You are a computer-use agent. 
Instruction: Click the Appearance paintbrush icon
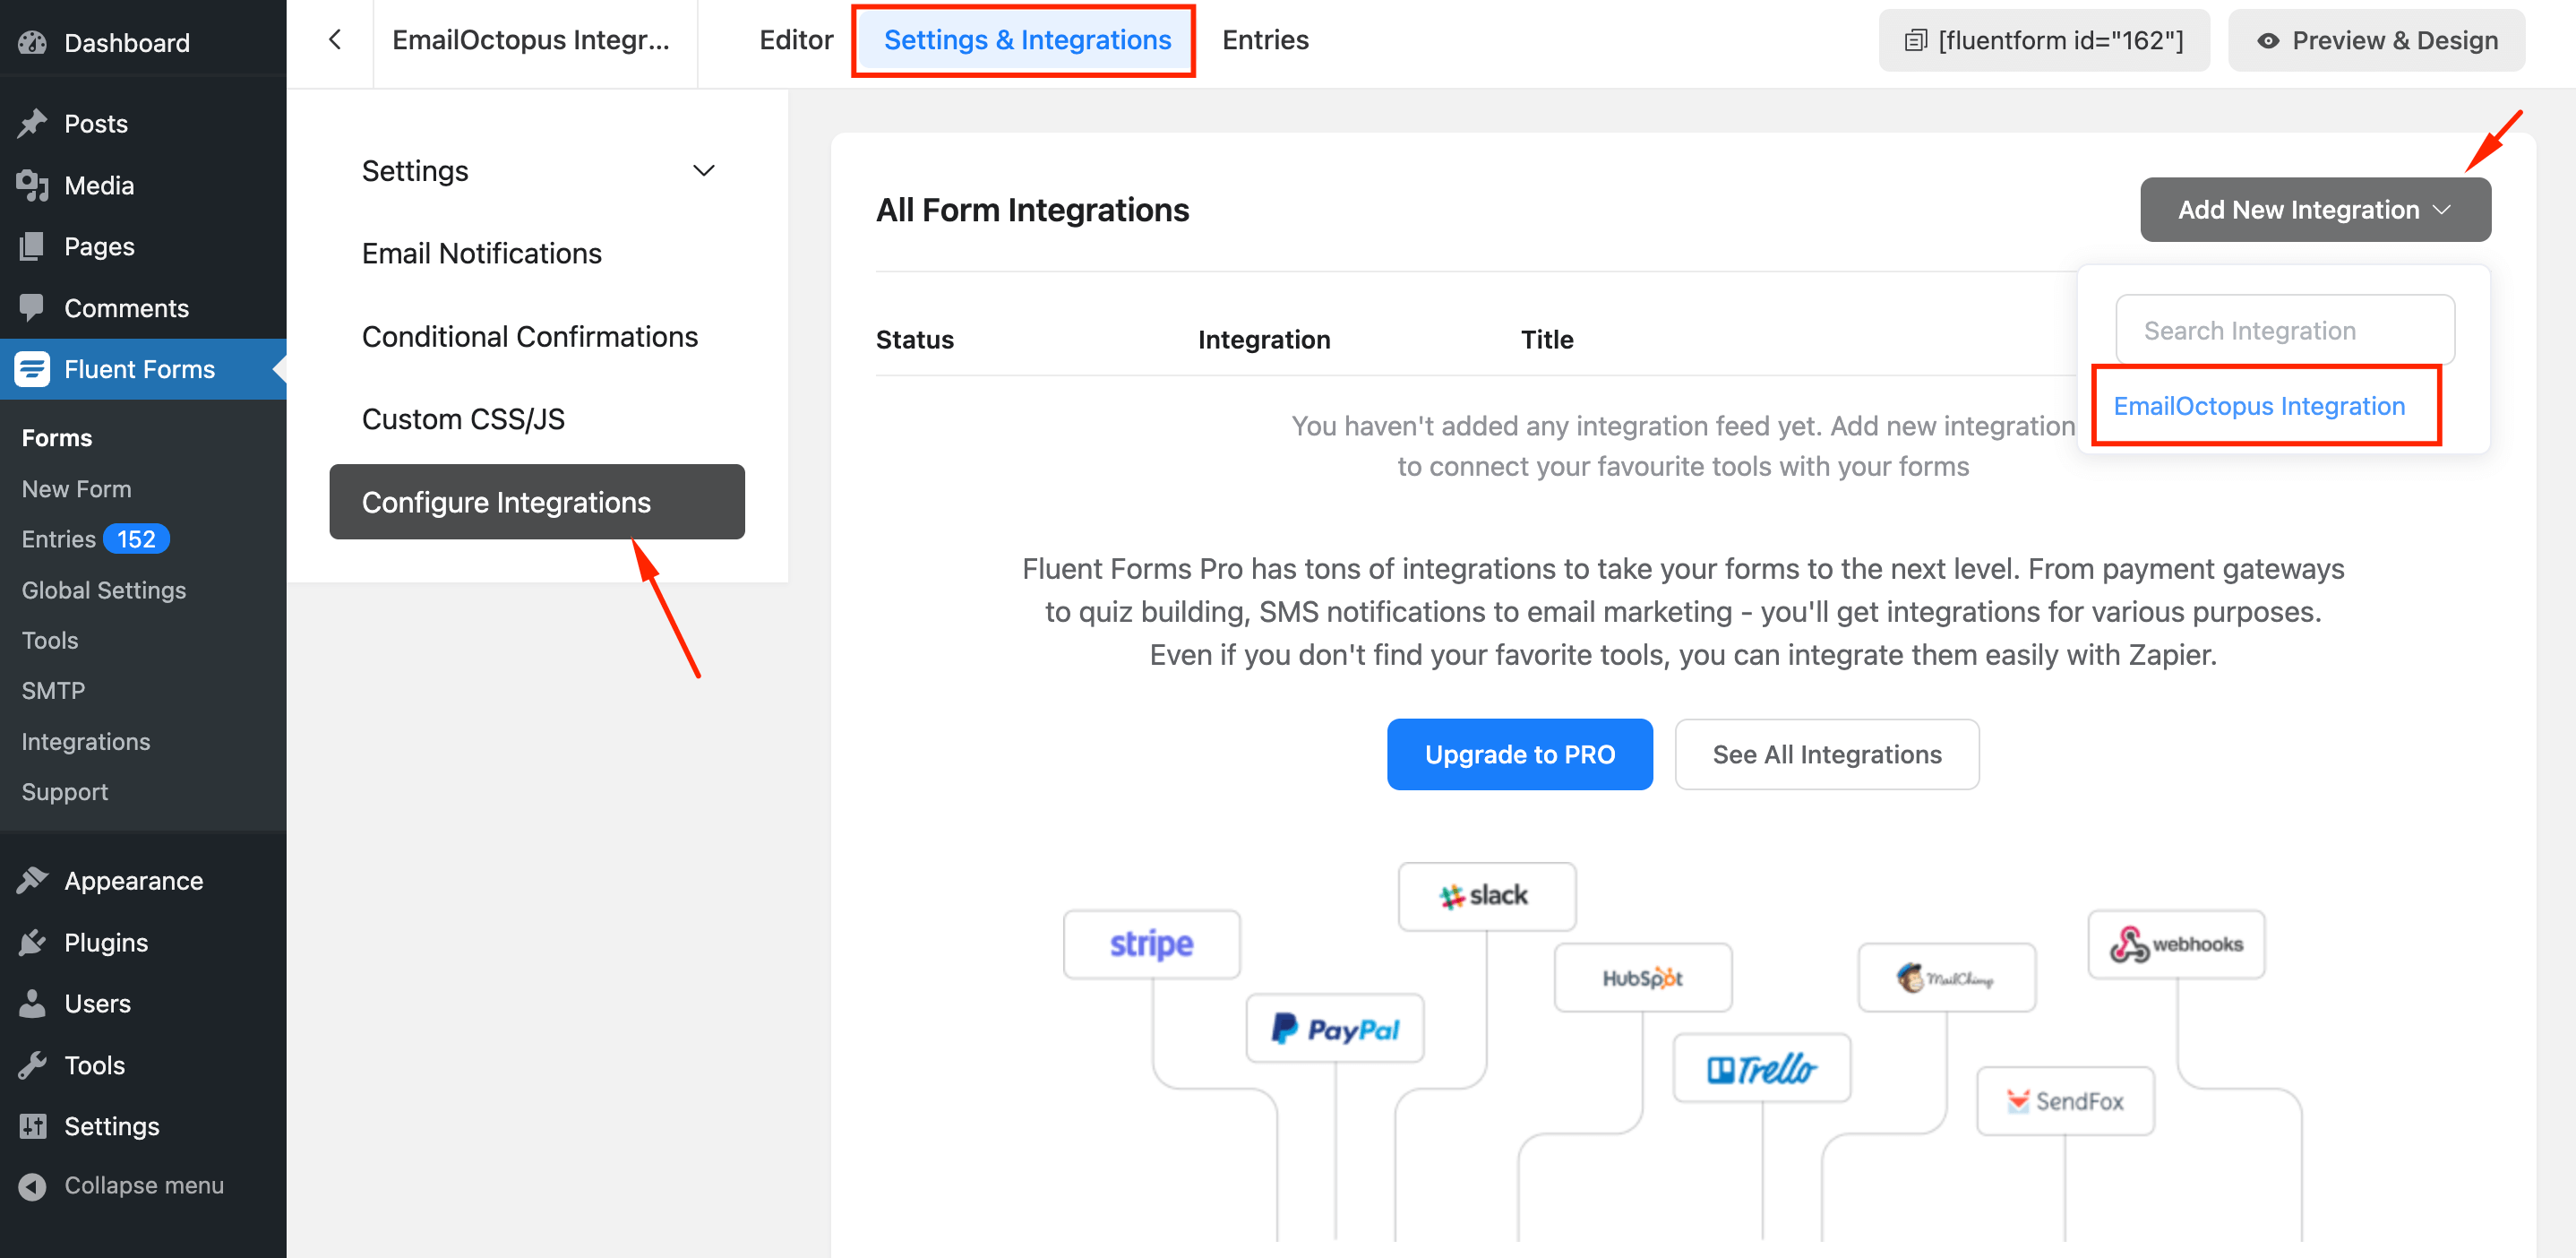[32, 881]
